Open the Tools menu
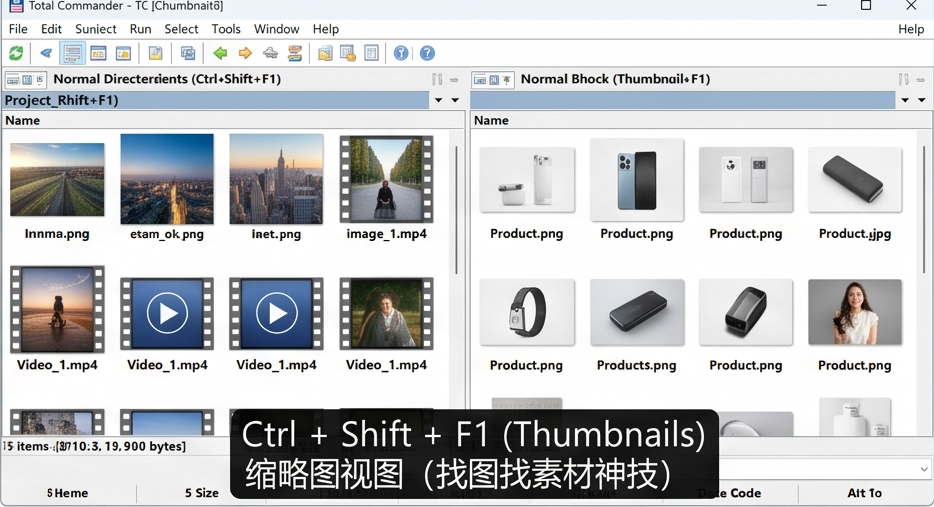Image resolution: width=934 pixels, height=507 pixels. pyautogui.click(x=226, y=29)
